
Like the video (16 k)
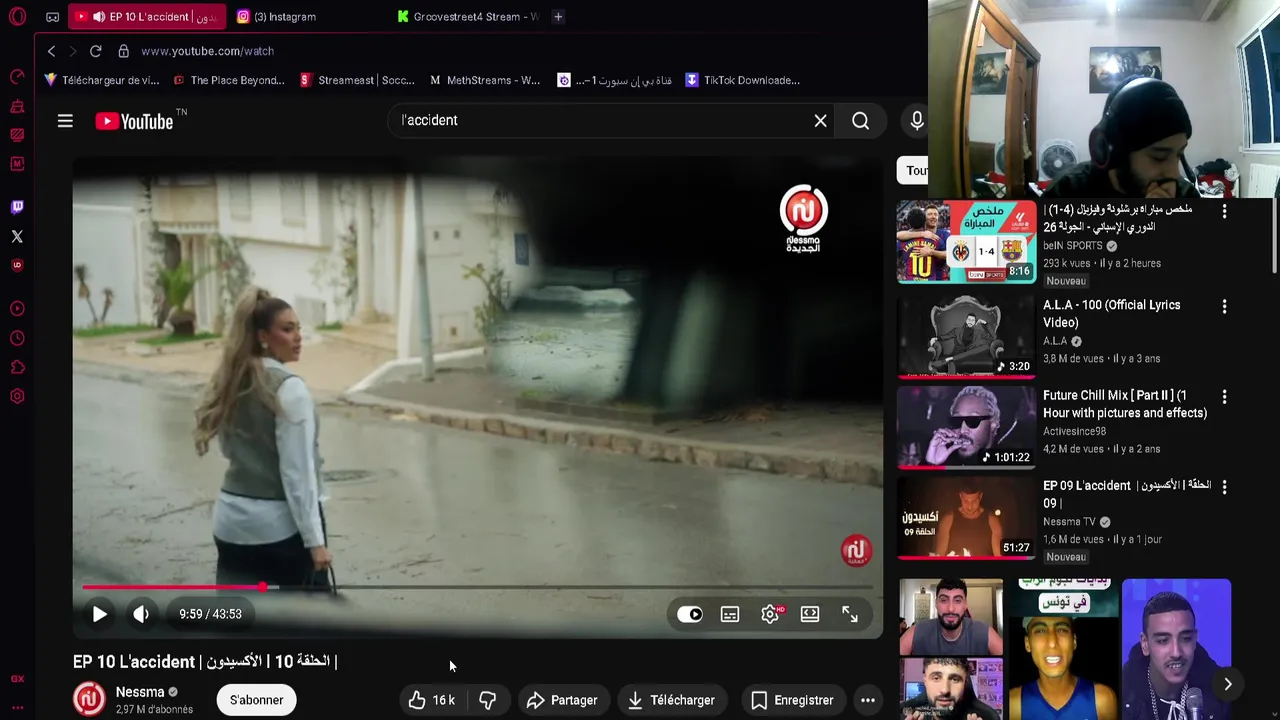[x=432, y=700]
